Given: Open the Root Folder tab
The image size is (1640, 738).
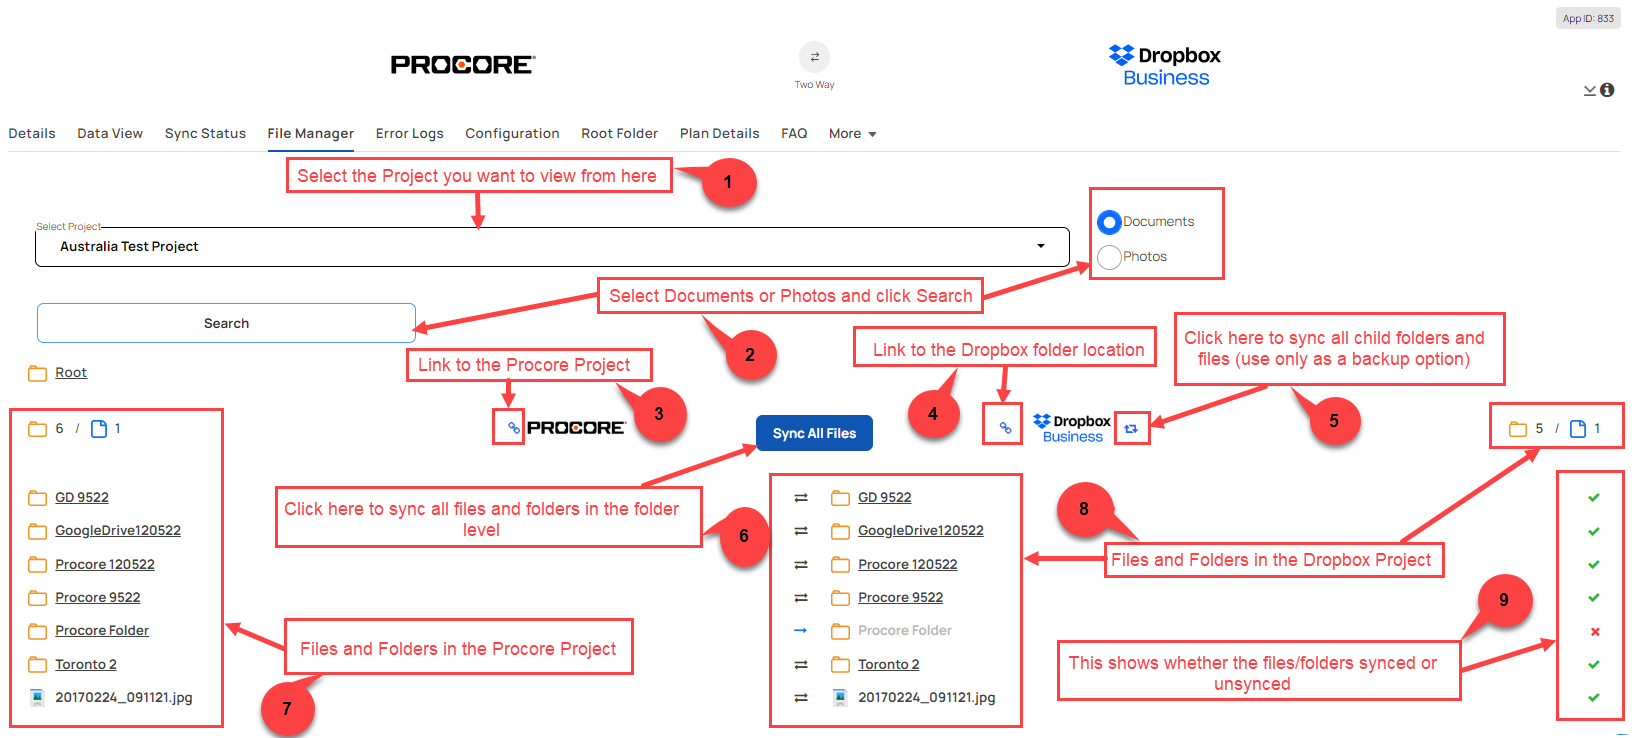Looking at the screenshot, I should tap(620, 134).
